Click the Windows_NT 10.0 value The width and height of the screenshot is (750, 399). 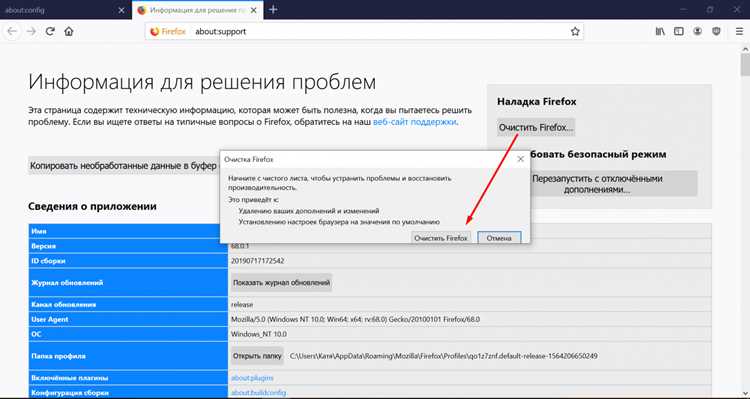point(259,334)
